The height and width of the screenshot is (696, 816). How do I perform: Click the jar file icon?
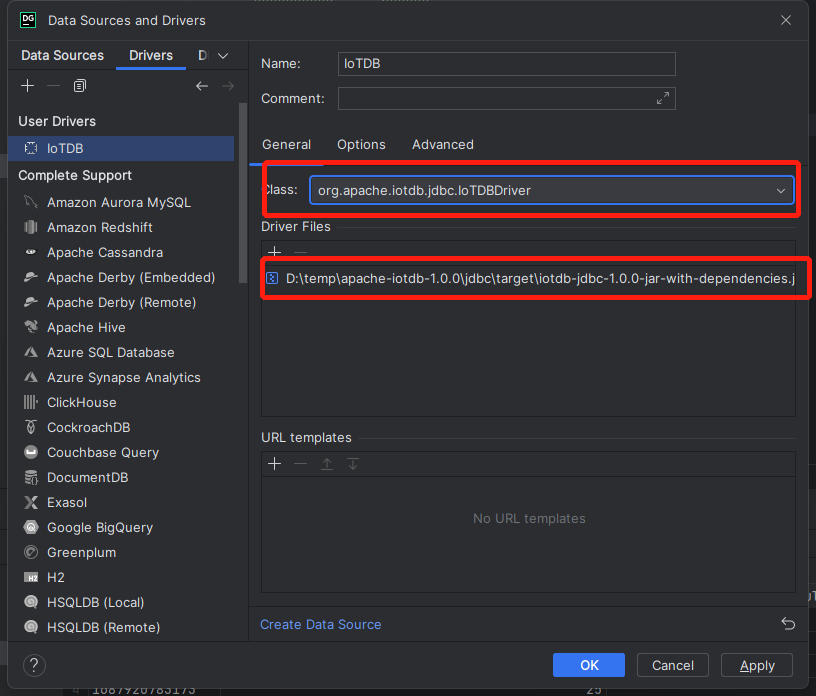tap(272, 278)
